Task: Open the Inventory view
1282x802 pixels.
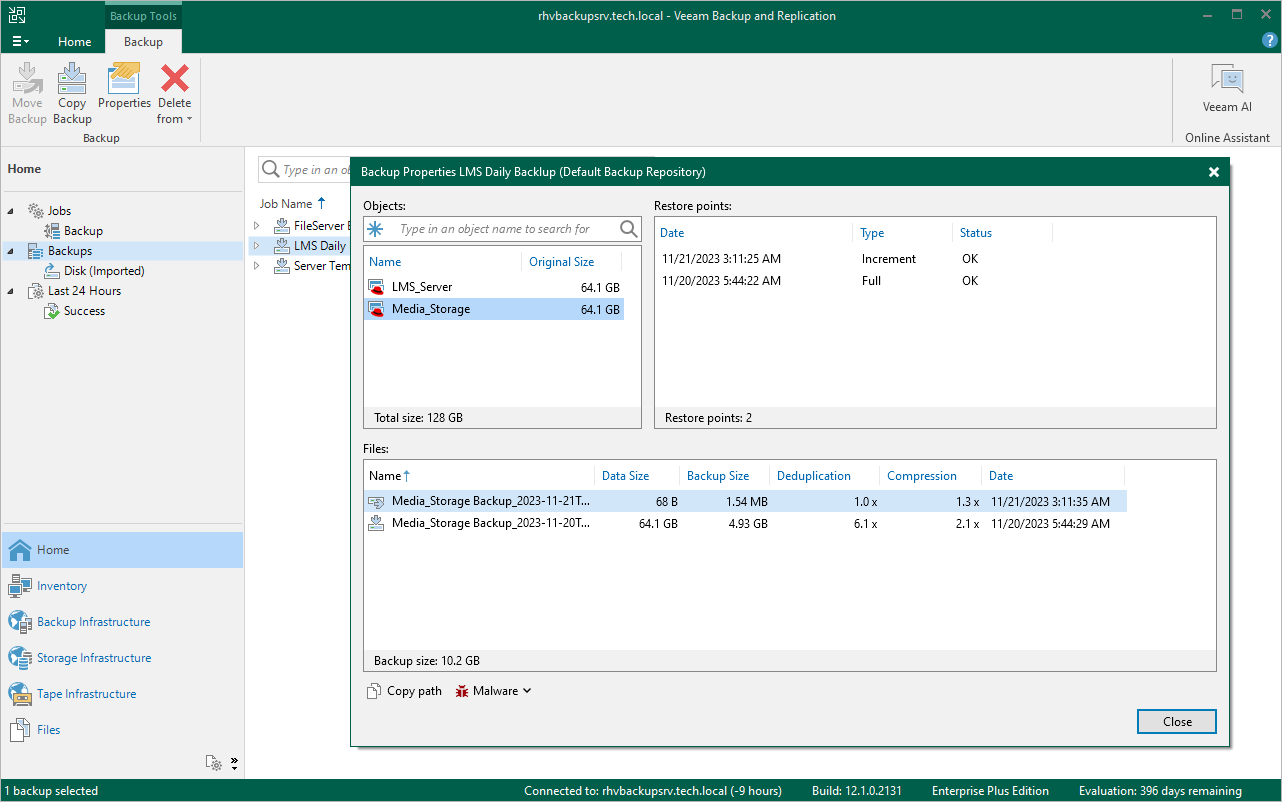Action: (x=123, y=586)
